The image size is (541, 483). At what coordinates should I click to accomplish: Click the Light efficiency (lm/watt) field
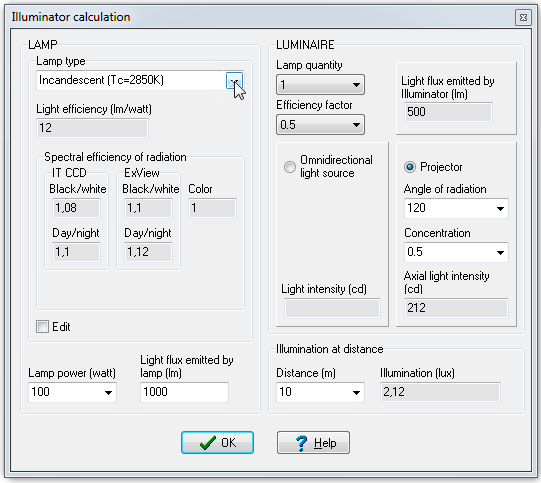coord(92,128)
